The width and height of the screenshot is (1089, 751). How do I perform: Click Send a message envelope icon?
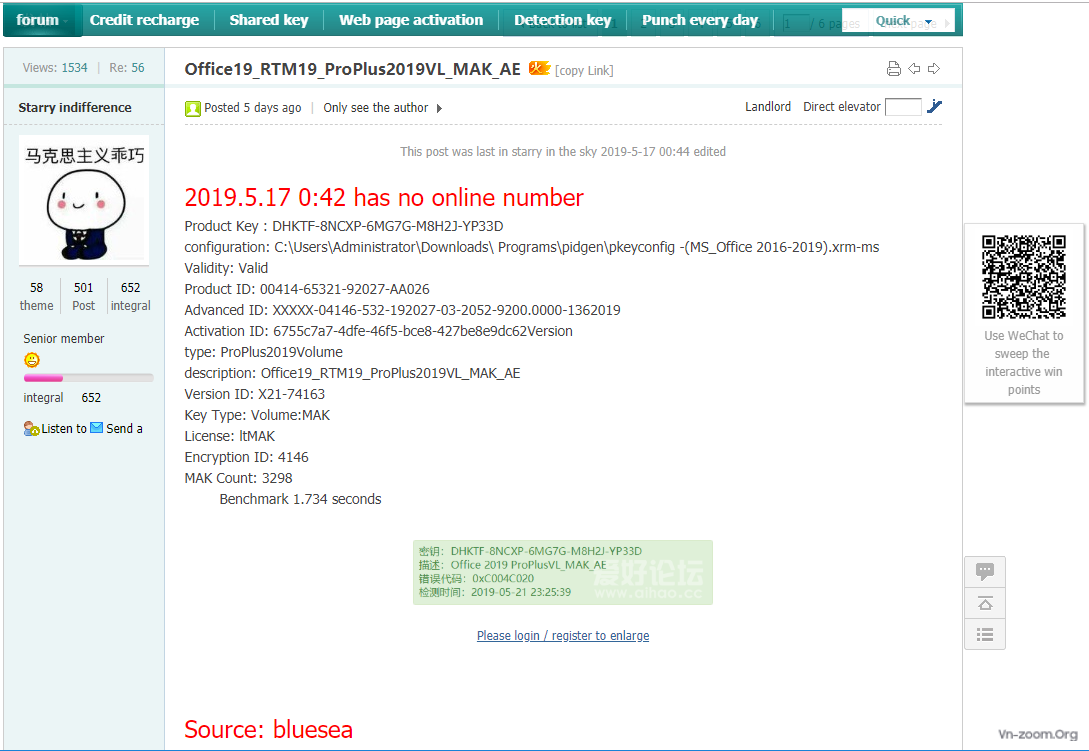point(97,427)
